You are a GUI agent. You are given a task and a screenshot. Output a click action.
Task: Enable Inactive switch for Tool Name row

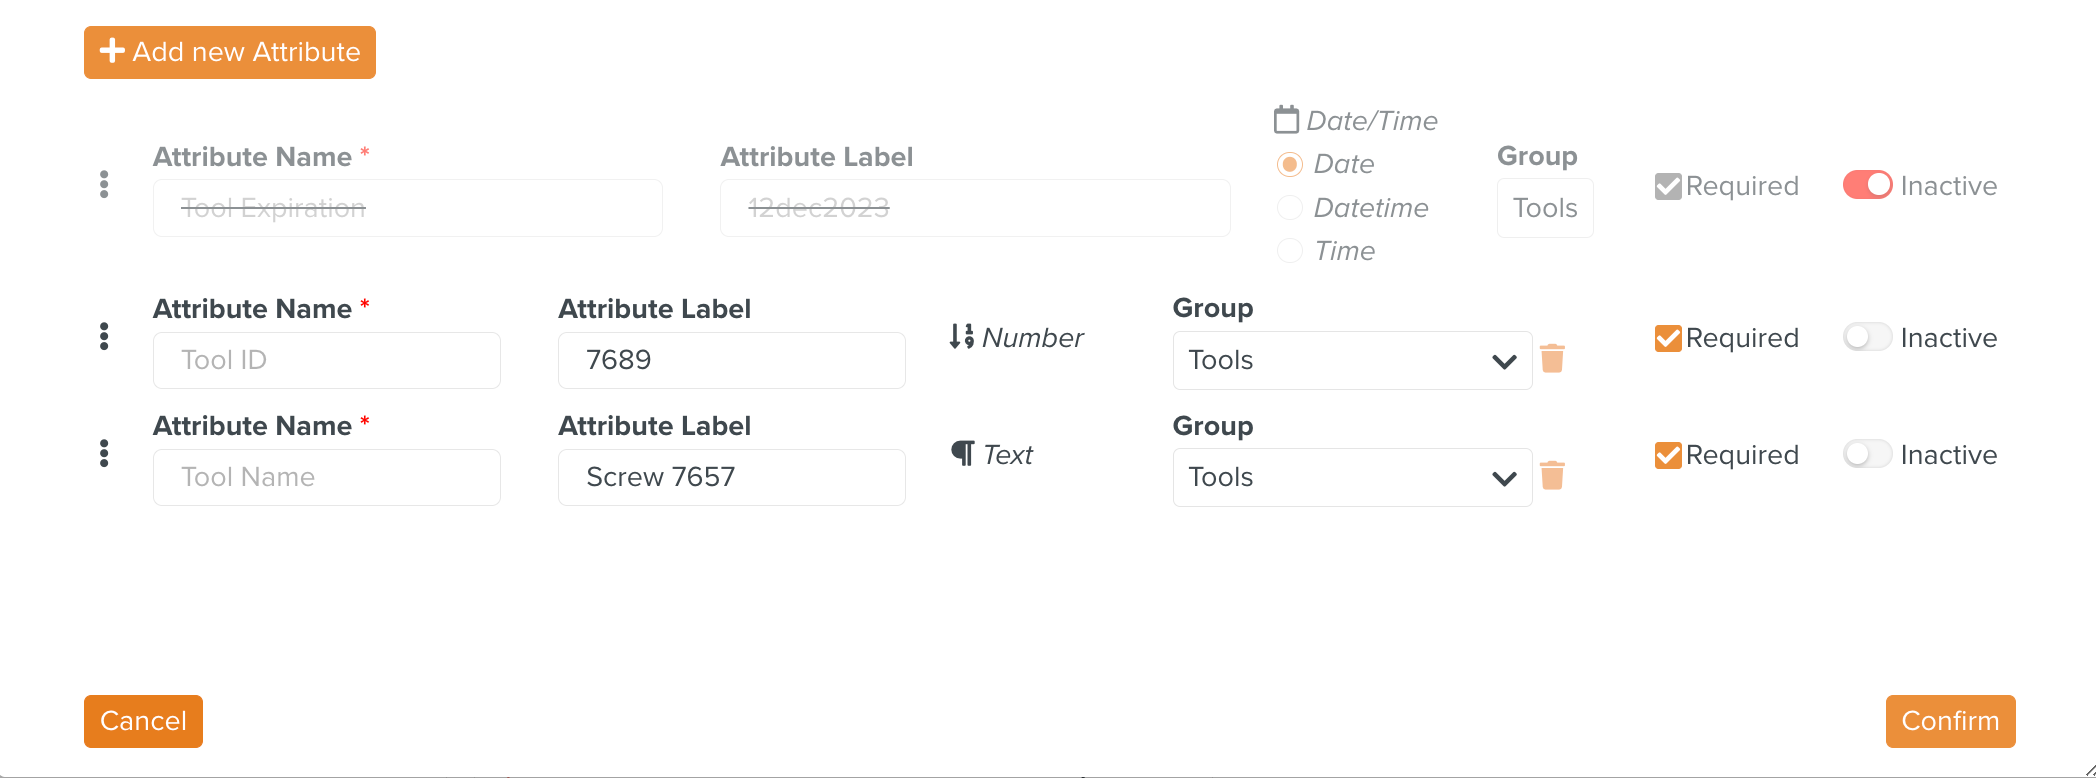[1867, 454]
